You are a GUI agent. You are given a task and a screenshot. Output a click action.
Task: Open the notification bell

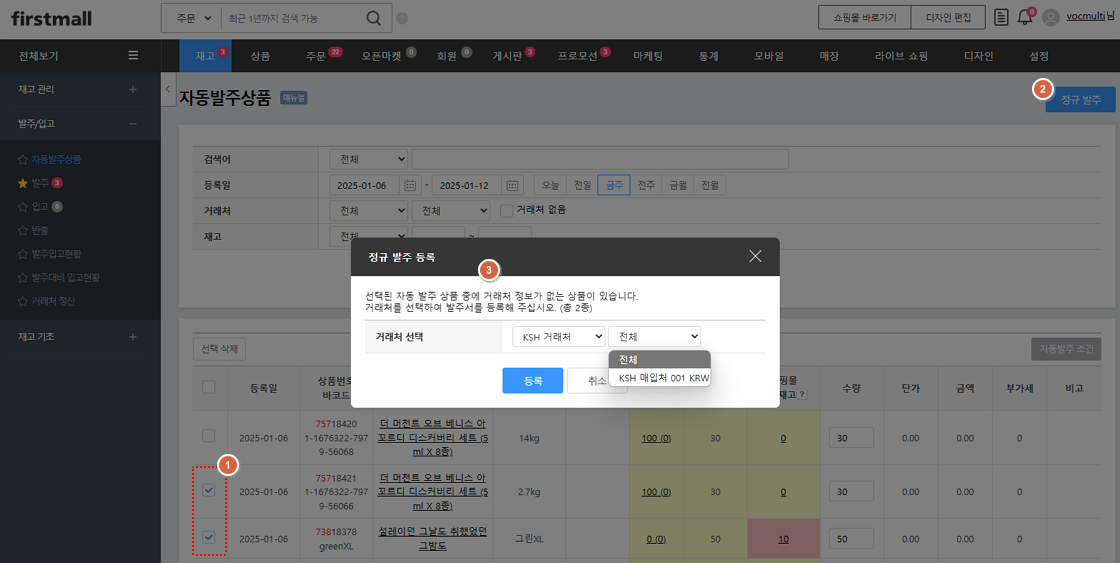[x=1024, y=17]
